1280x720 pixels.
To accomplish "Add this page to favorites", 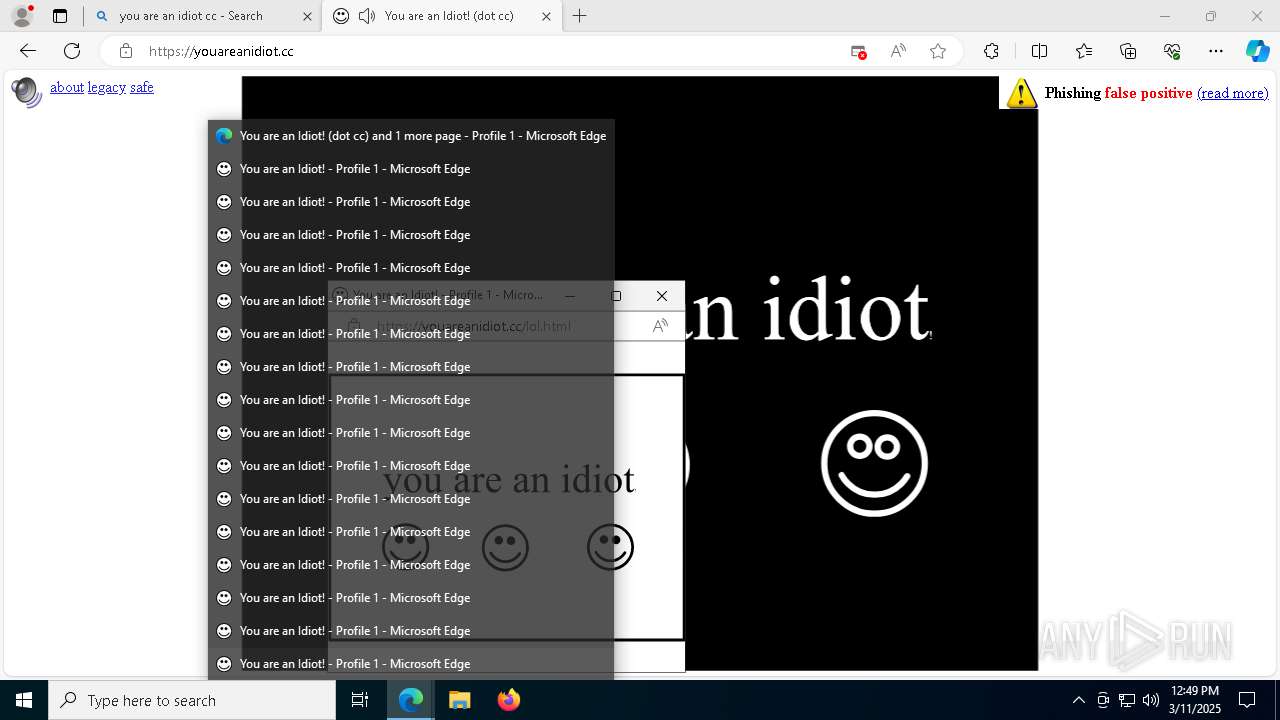I will [938, 51].
